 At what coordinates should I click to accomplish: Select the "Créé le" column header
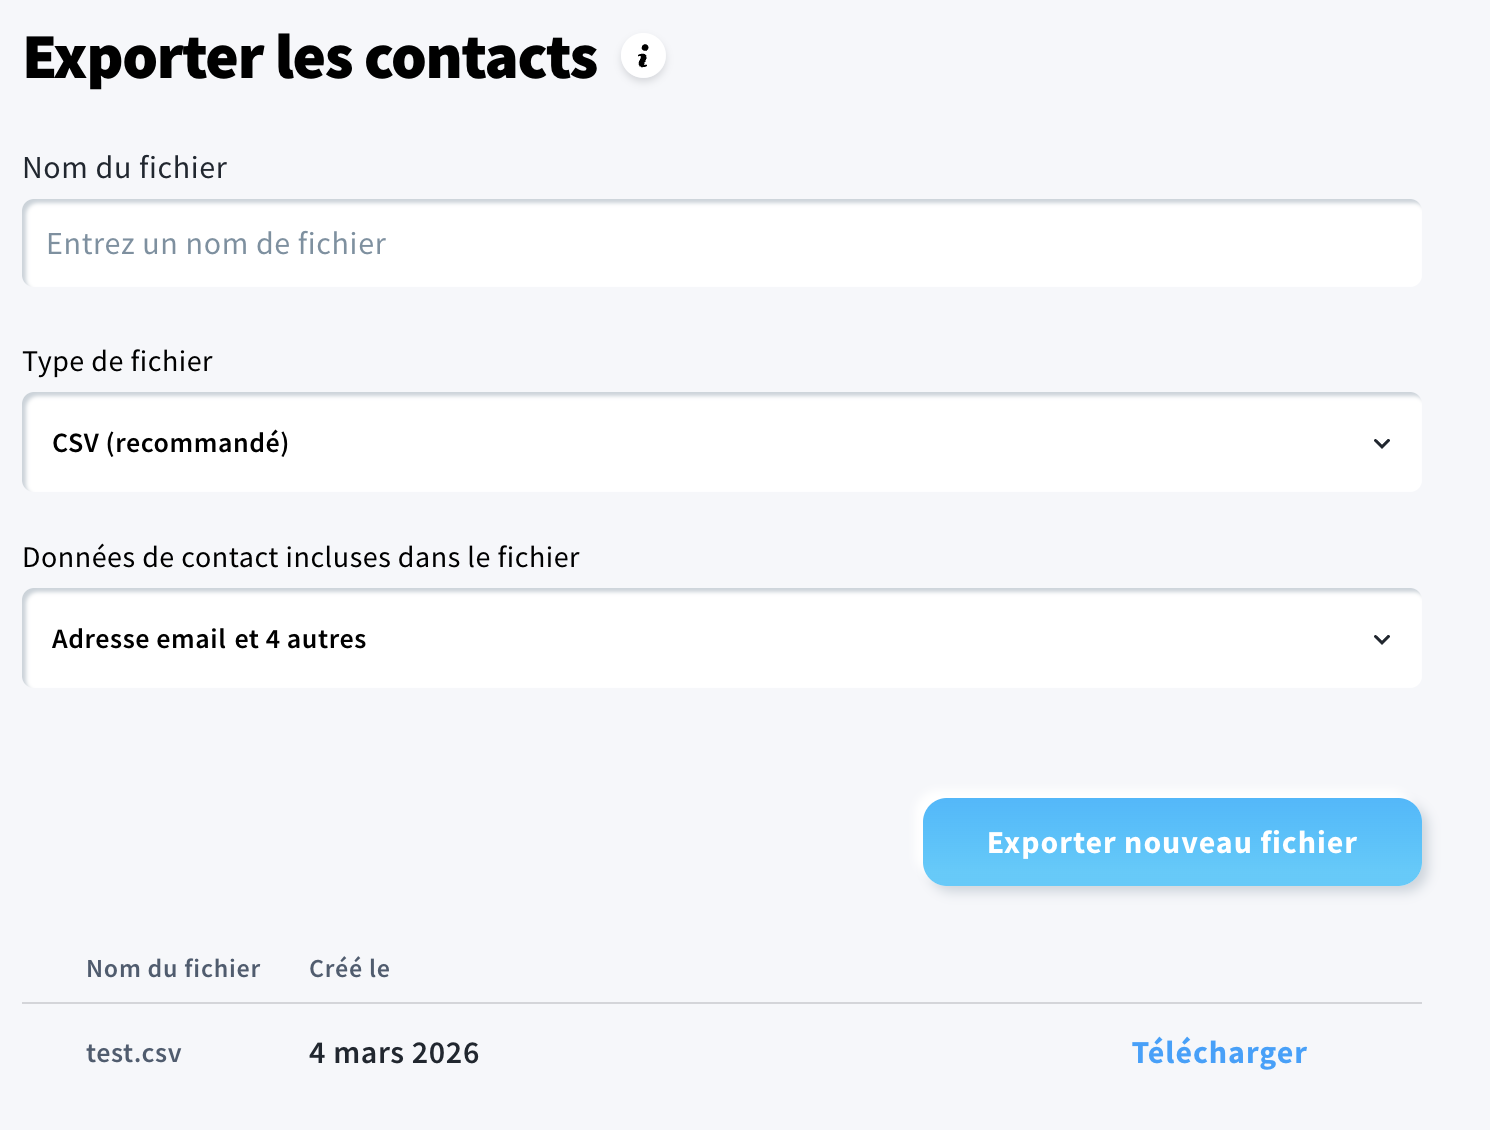[x=348, y=968]
